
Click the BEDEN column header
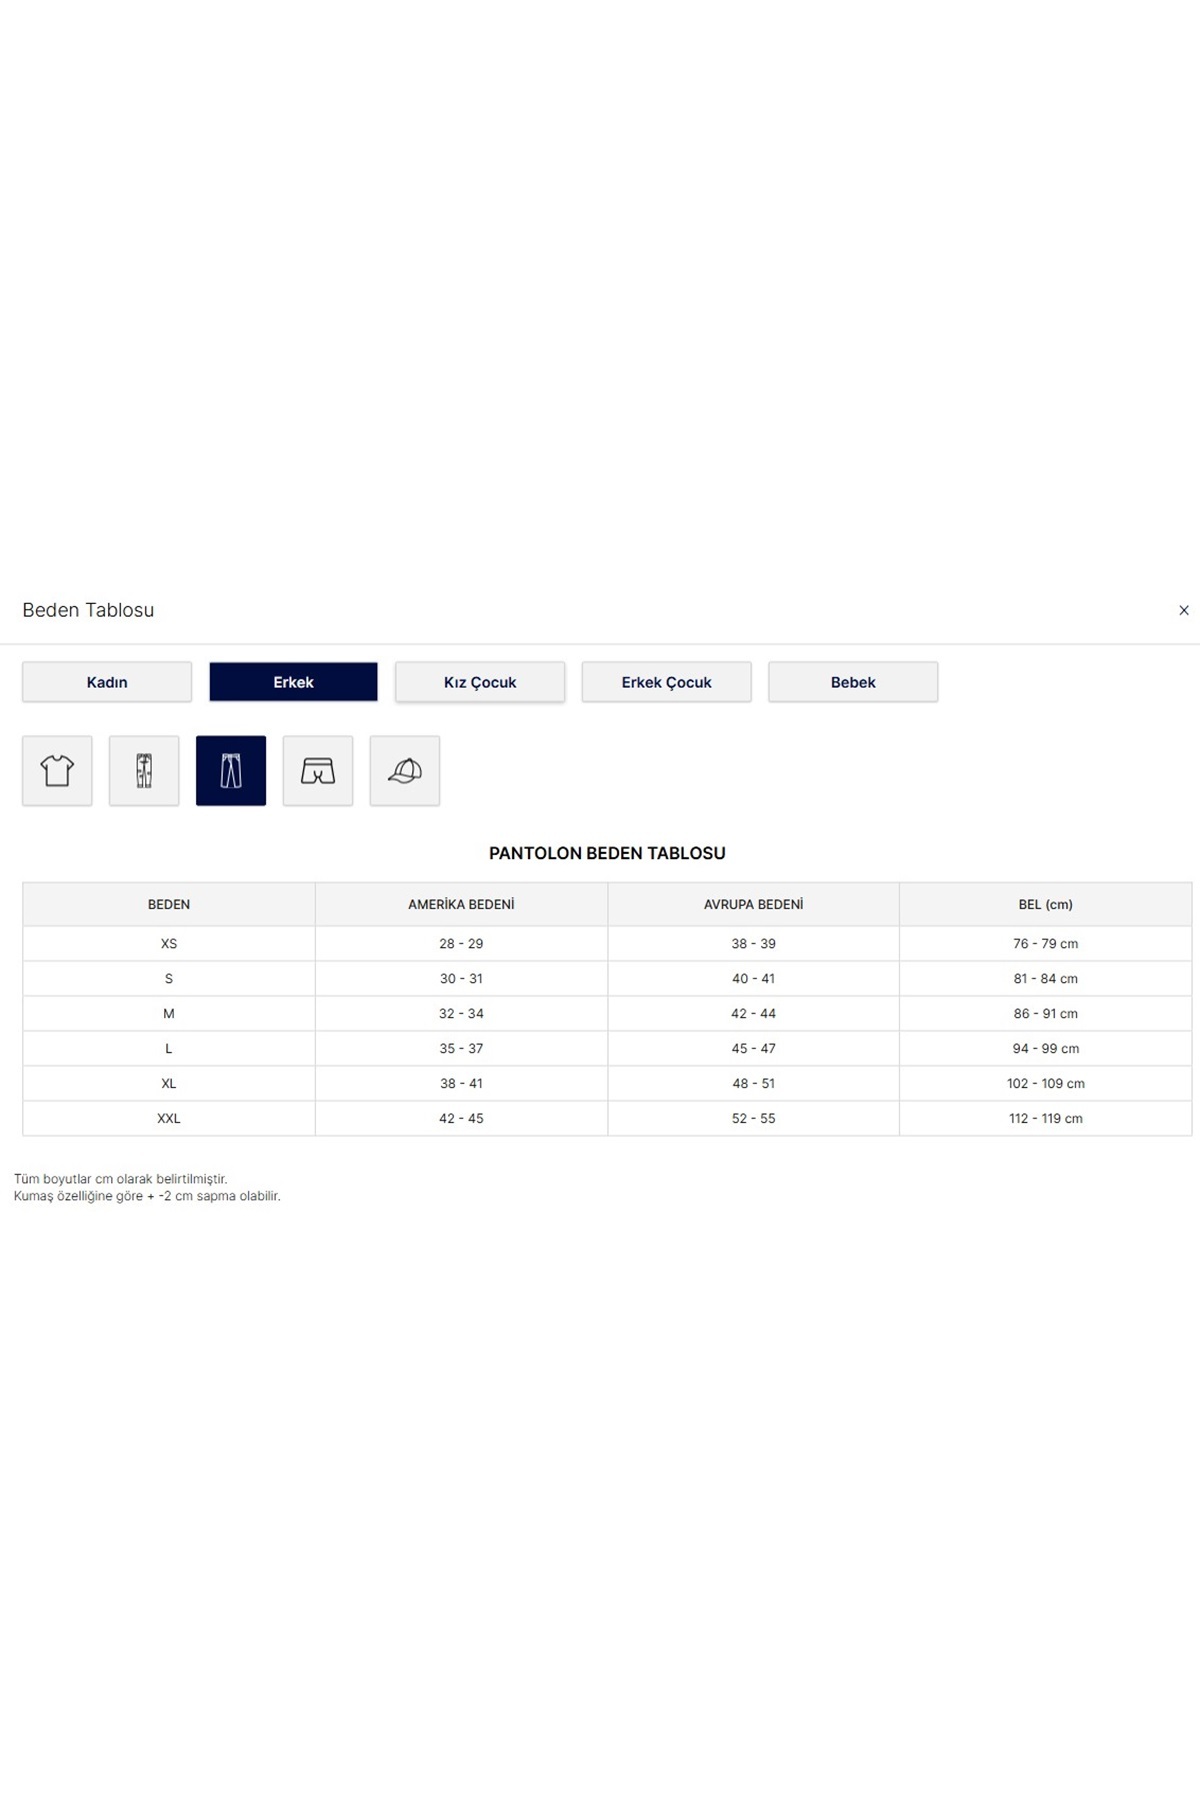(x=169, y=904)
